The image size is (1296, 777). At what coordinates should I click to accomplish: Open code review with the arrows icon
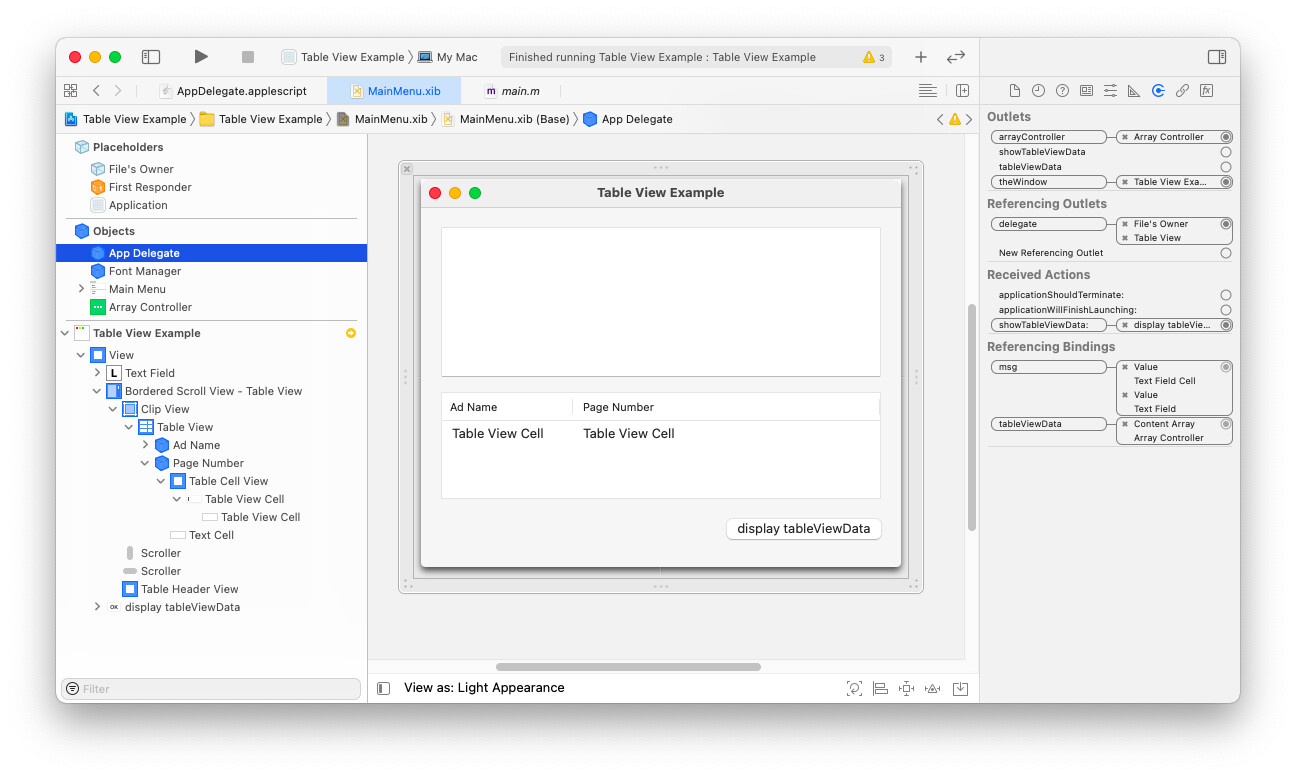coord(956,57)
